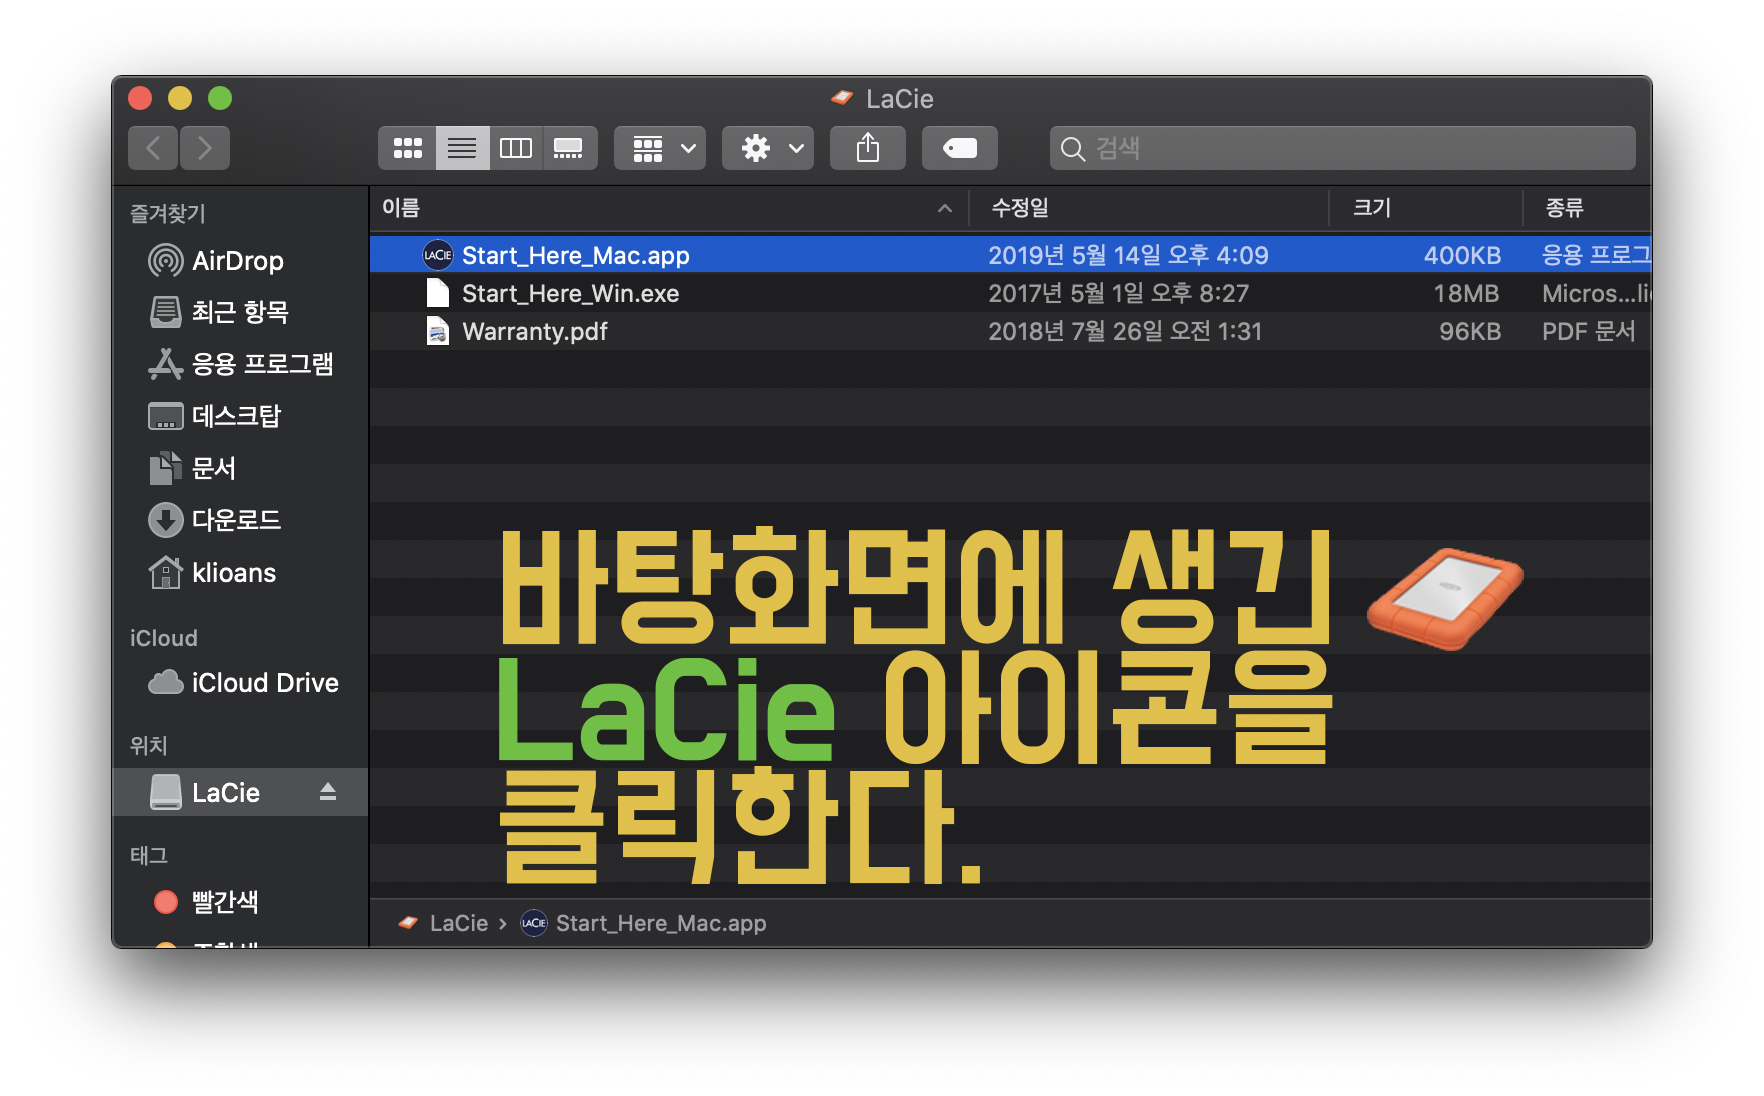Click the green zoom window button
This screenshot has width=1764, height=1096.
(x=220, y=98)
